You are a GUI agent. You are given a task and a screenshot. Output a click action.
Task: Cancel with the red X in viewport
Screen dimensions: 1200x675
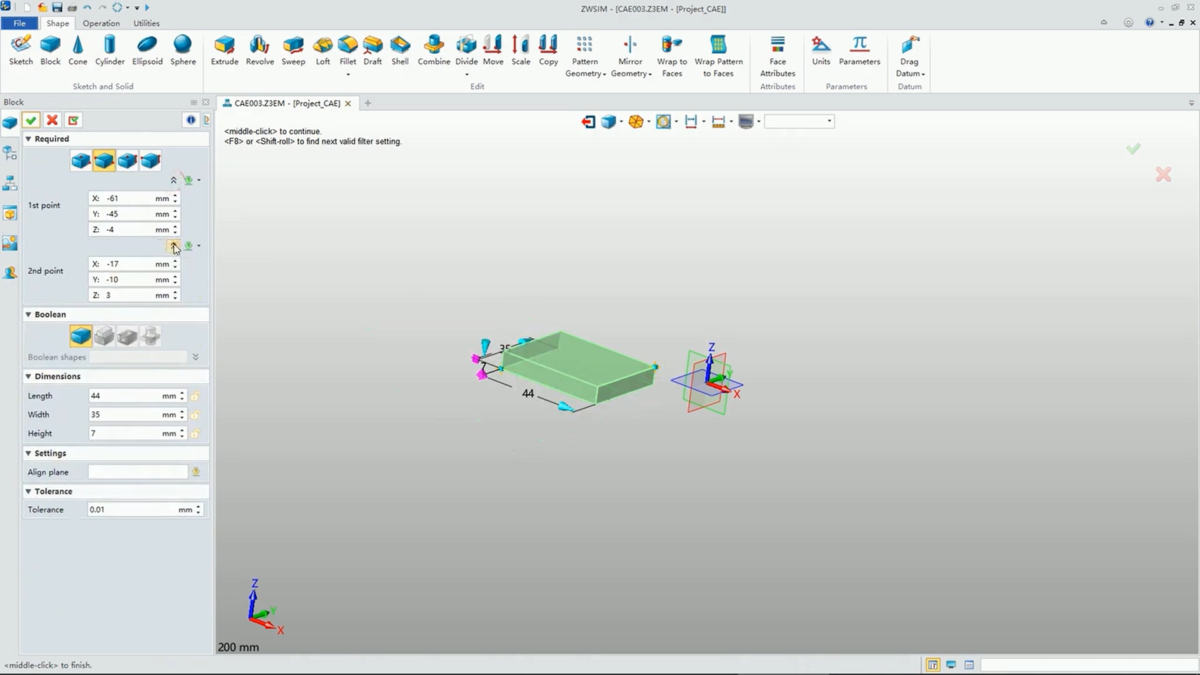(x=1163, y=174)
